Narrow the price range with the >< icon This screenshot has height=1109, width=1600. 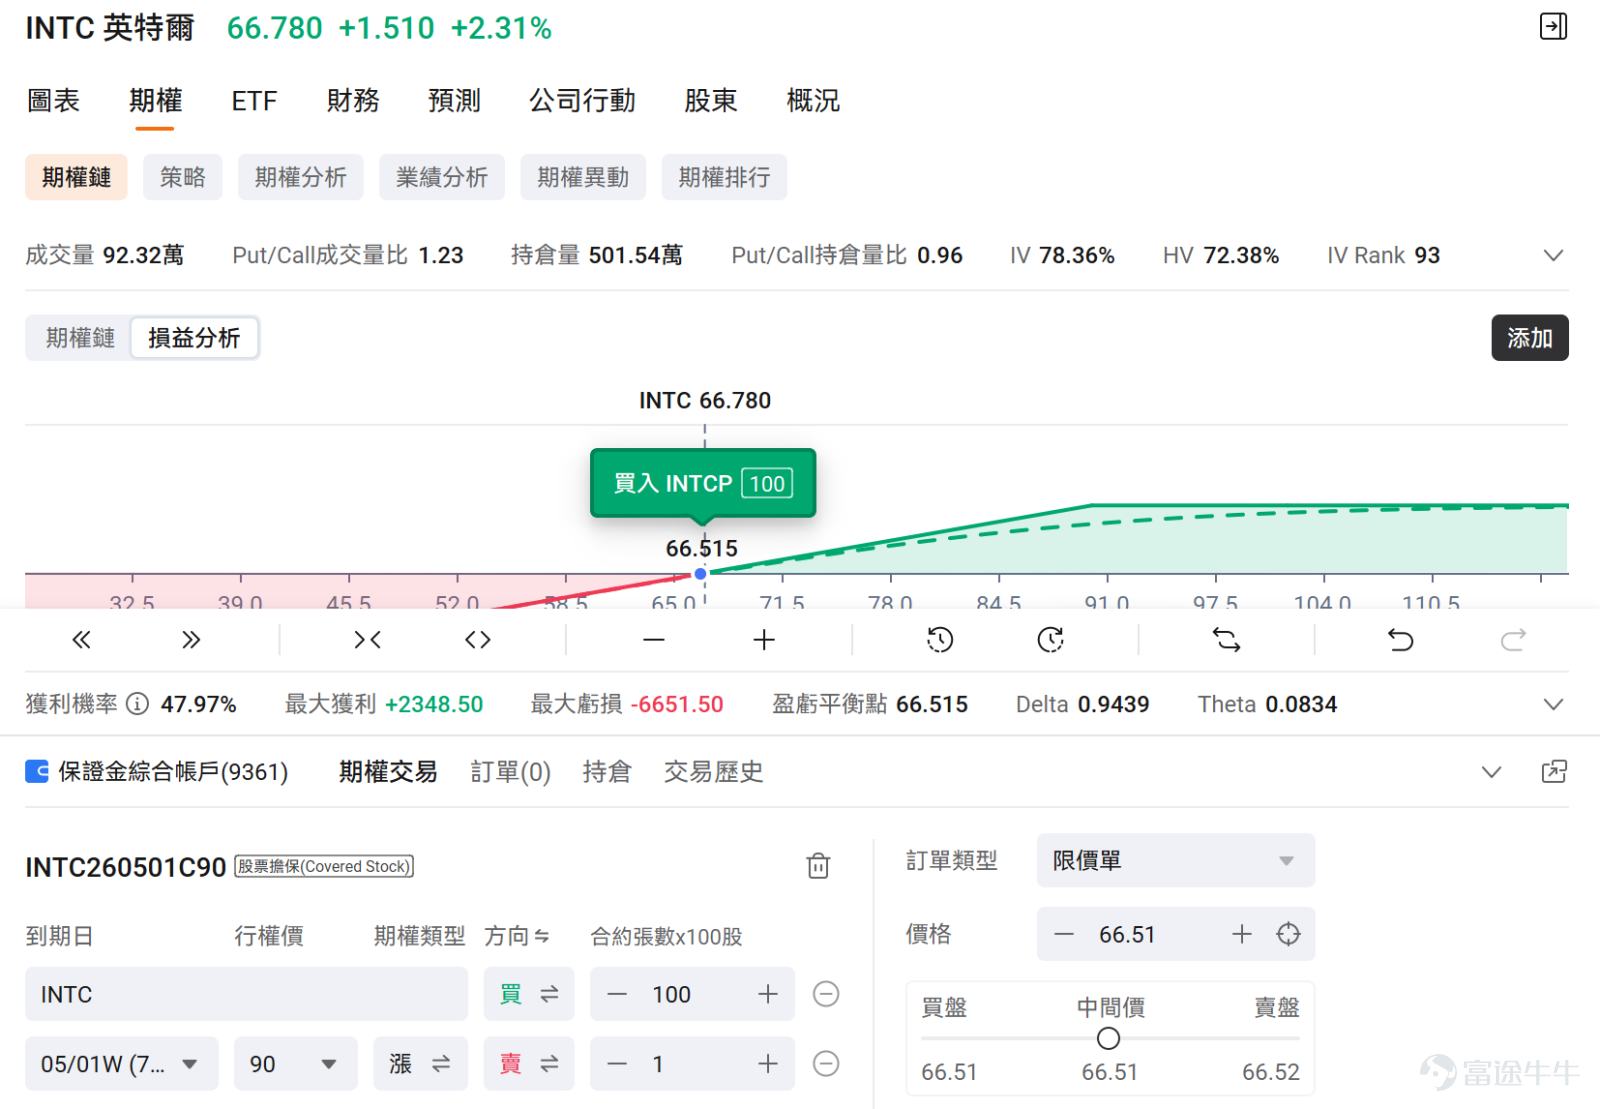pos(368,640)
